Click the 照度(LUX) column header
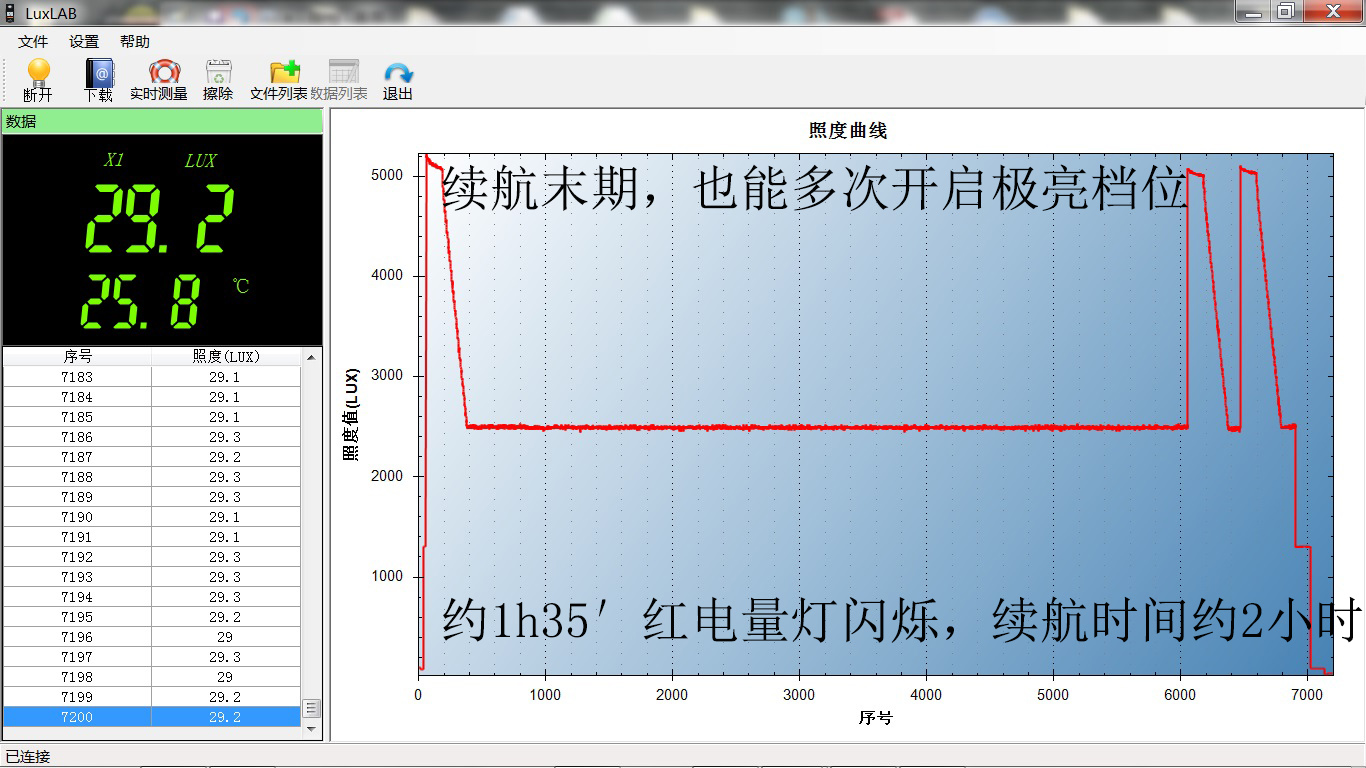This screenshot has height=768, width=1366. pos(225,356)
